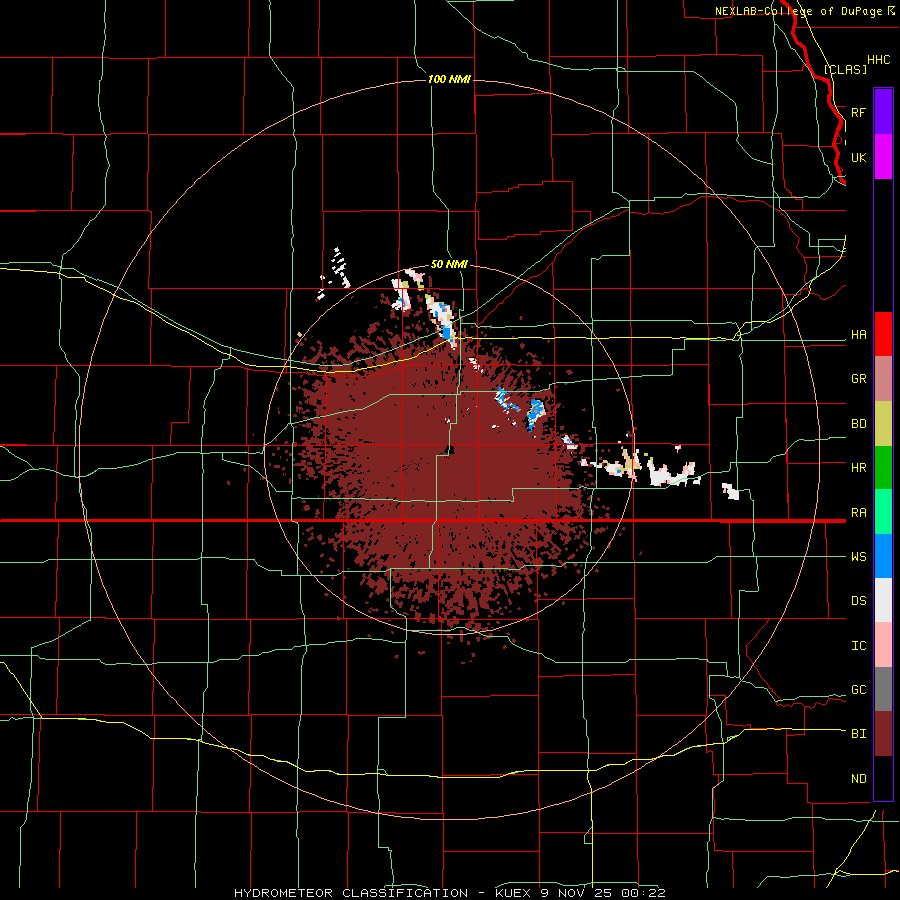900x900 pixels.
Task: Click the "GC" legend label
Action: 859,690
